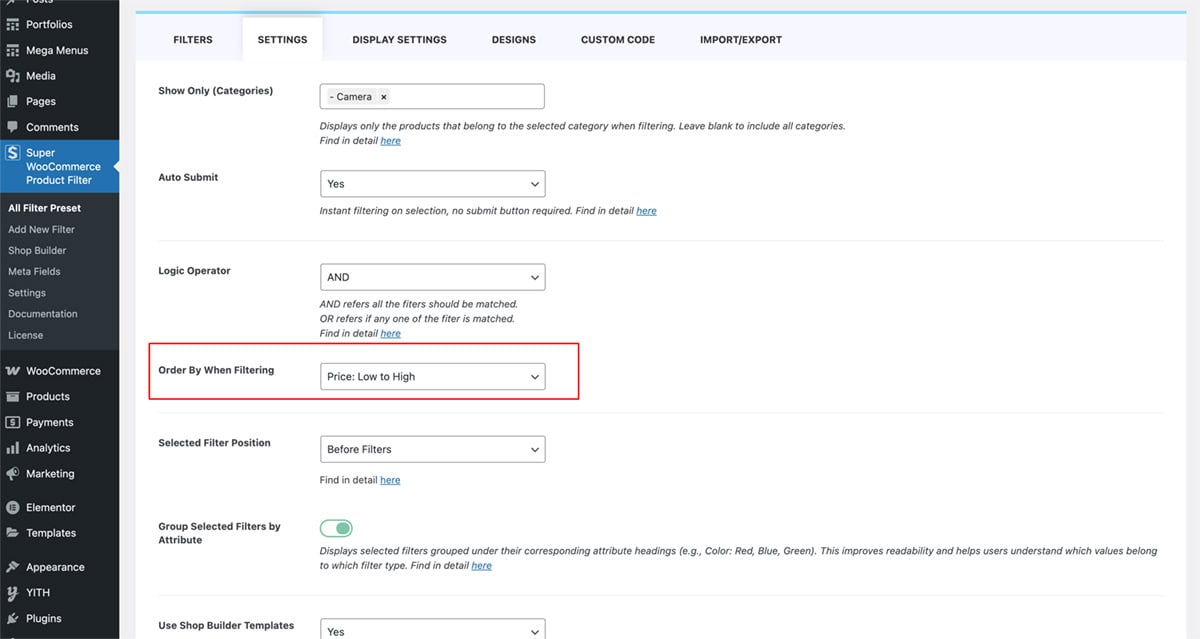
Task: Open Appearance menu label
Action: [x=55, y=567]
